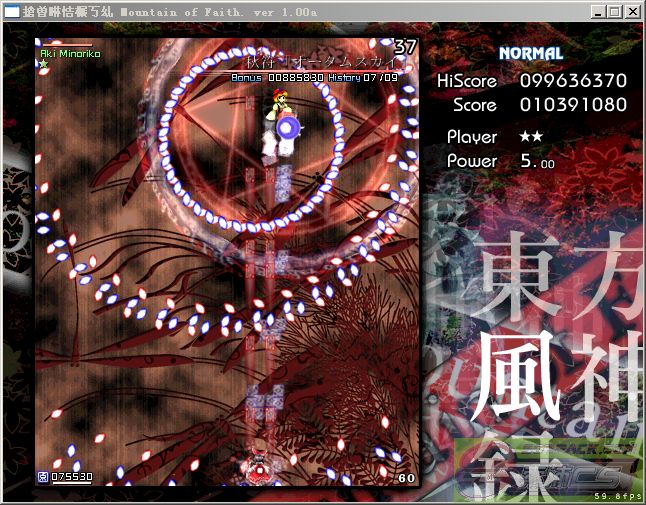
Task: Click the large blue orb below the boss
Action: point(288,128)
